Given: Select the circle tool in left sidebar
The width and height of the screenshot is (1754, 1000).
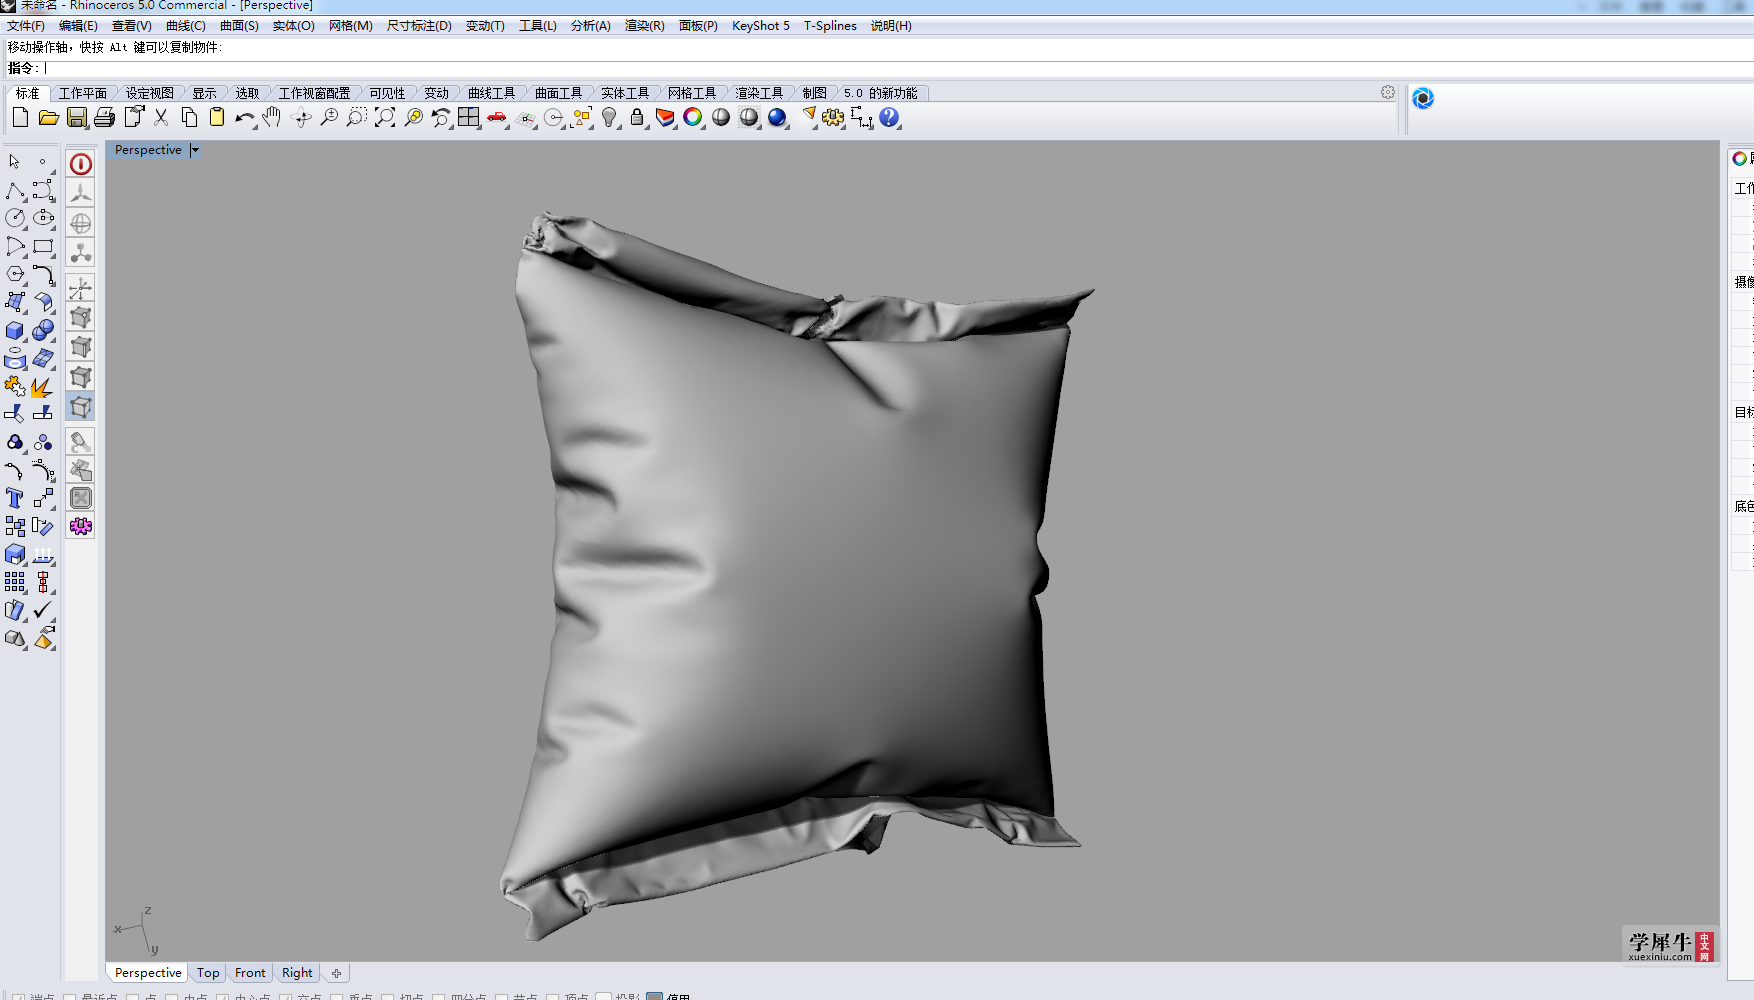Looking at the screenshot, I should pos(15,217).
